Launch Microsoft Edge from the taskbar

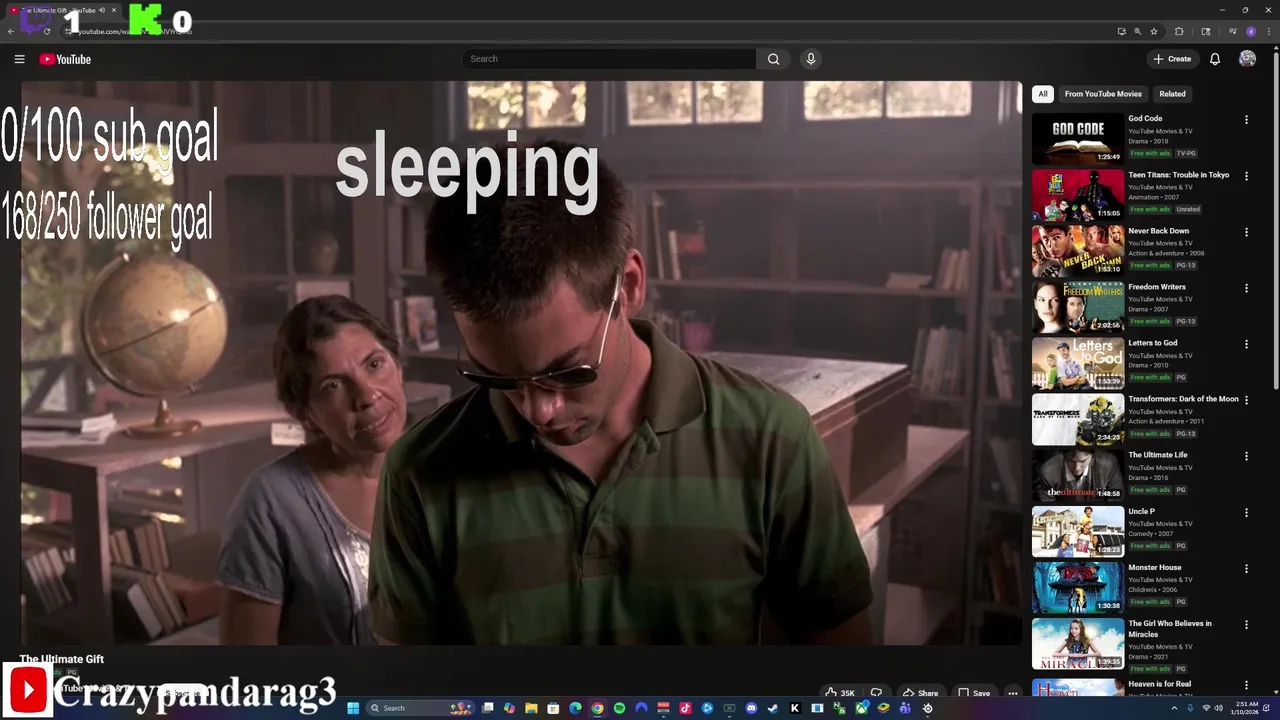click(x=575, y=708)
